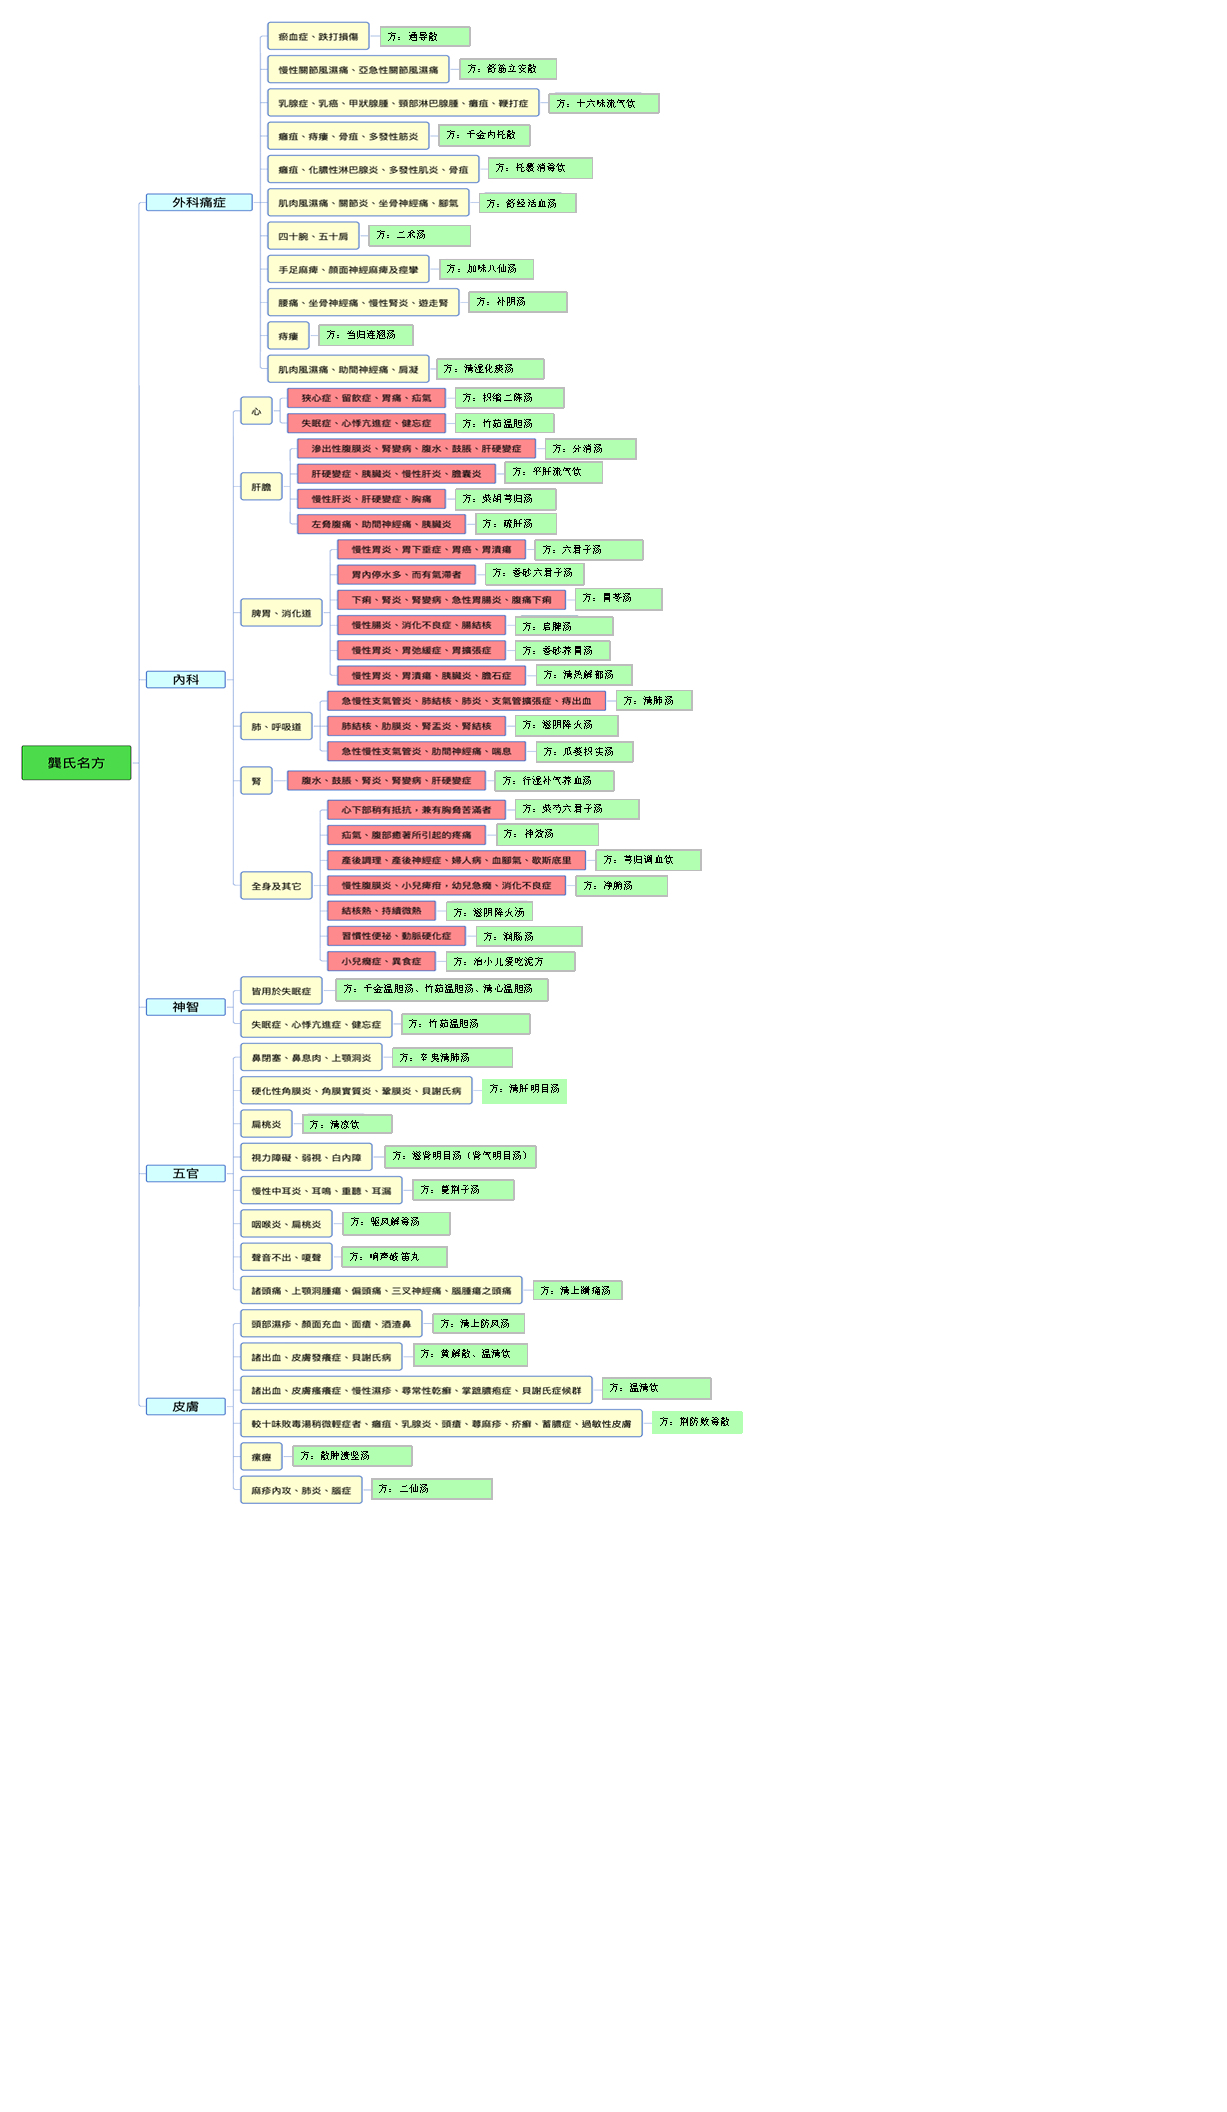Select the 內科 branch node
The height and width of the screenshot is (2112, 1227).
(x=185, y=680)
